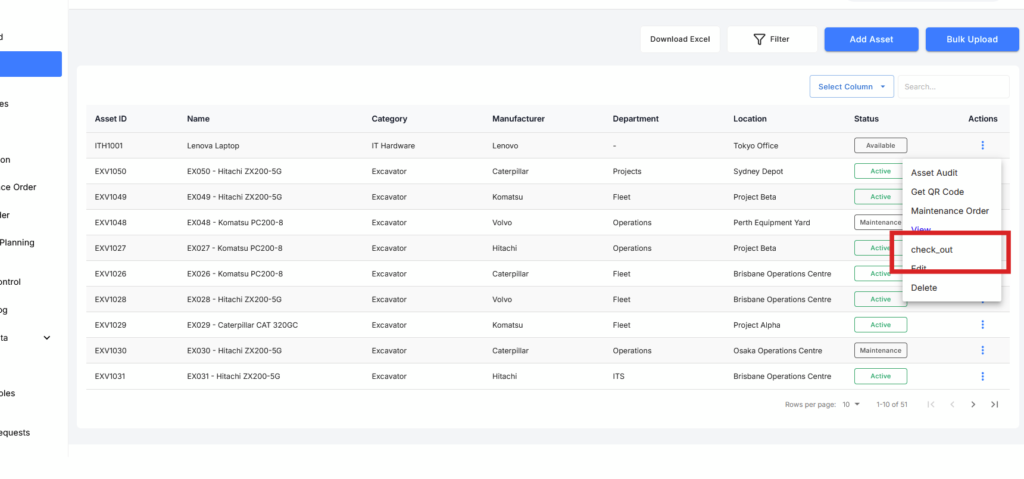
Task: Select asset ID EXV1049
Action: 110,197
